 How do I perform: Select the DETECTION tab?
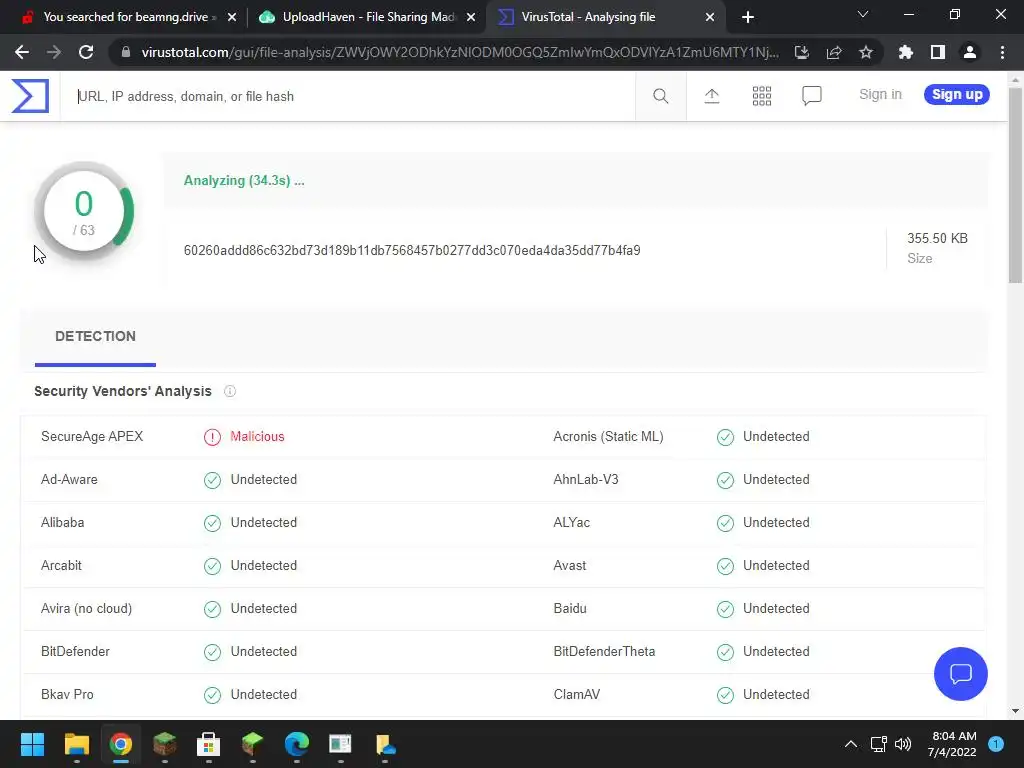tap(95, 336)
